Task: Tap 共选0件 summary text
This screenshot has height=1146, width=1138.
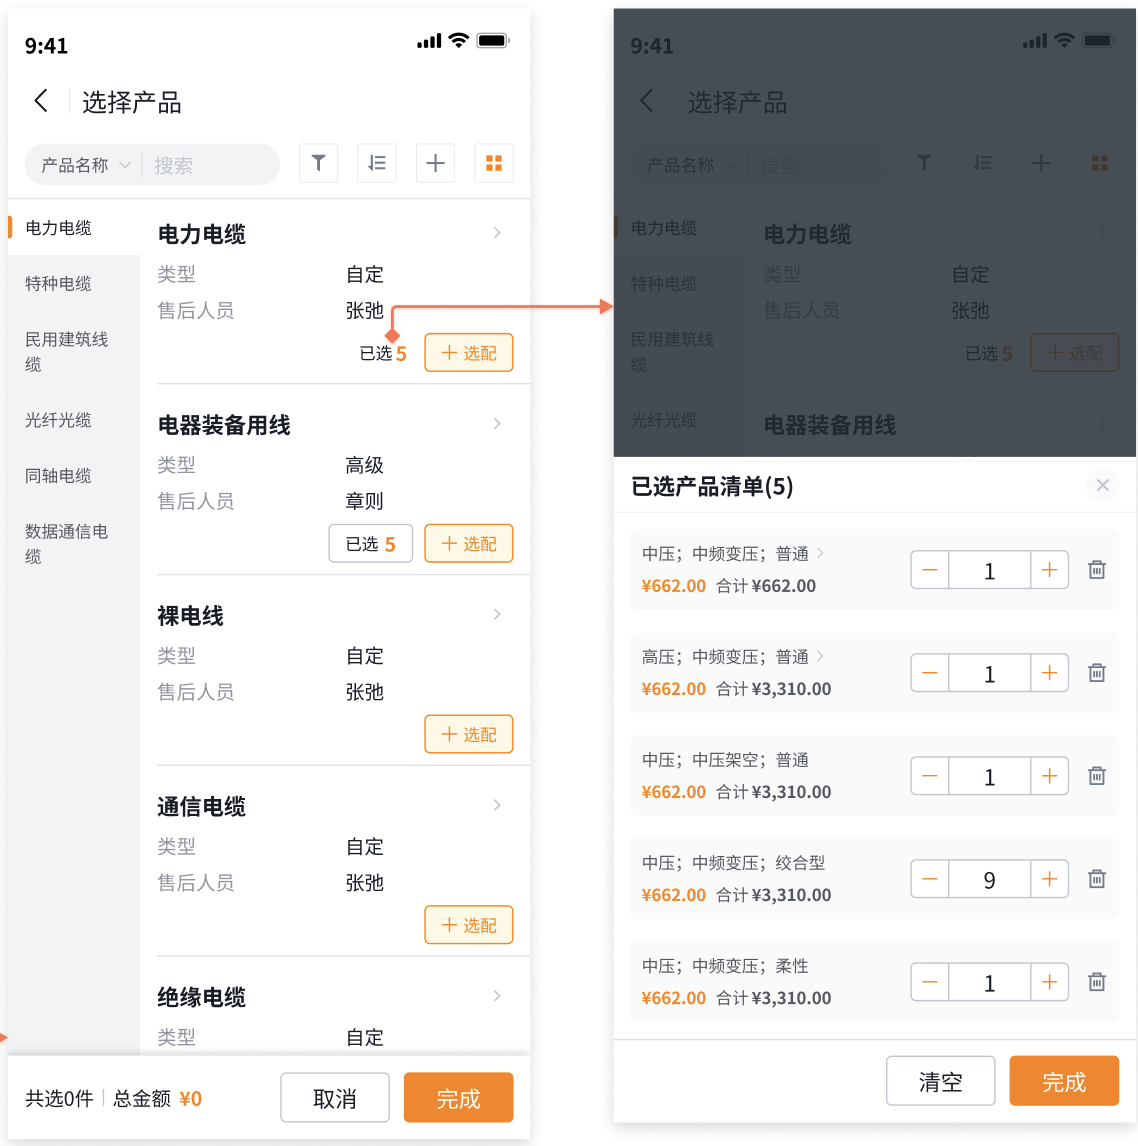Action: click(x=59, y=1098)
